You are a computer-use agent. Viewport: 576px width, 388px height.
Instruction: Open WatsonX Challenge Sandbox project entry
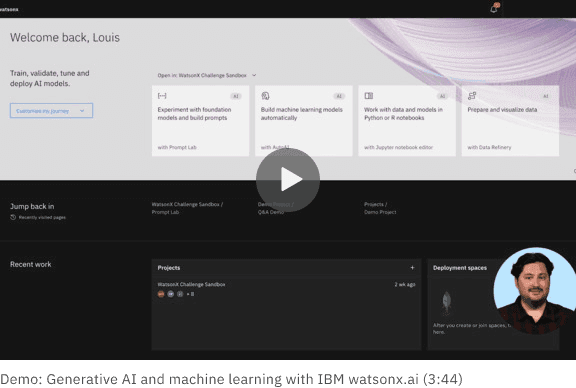click(191, 284)
